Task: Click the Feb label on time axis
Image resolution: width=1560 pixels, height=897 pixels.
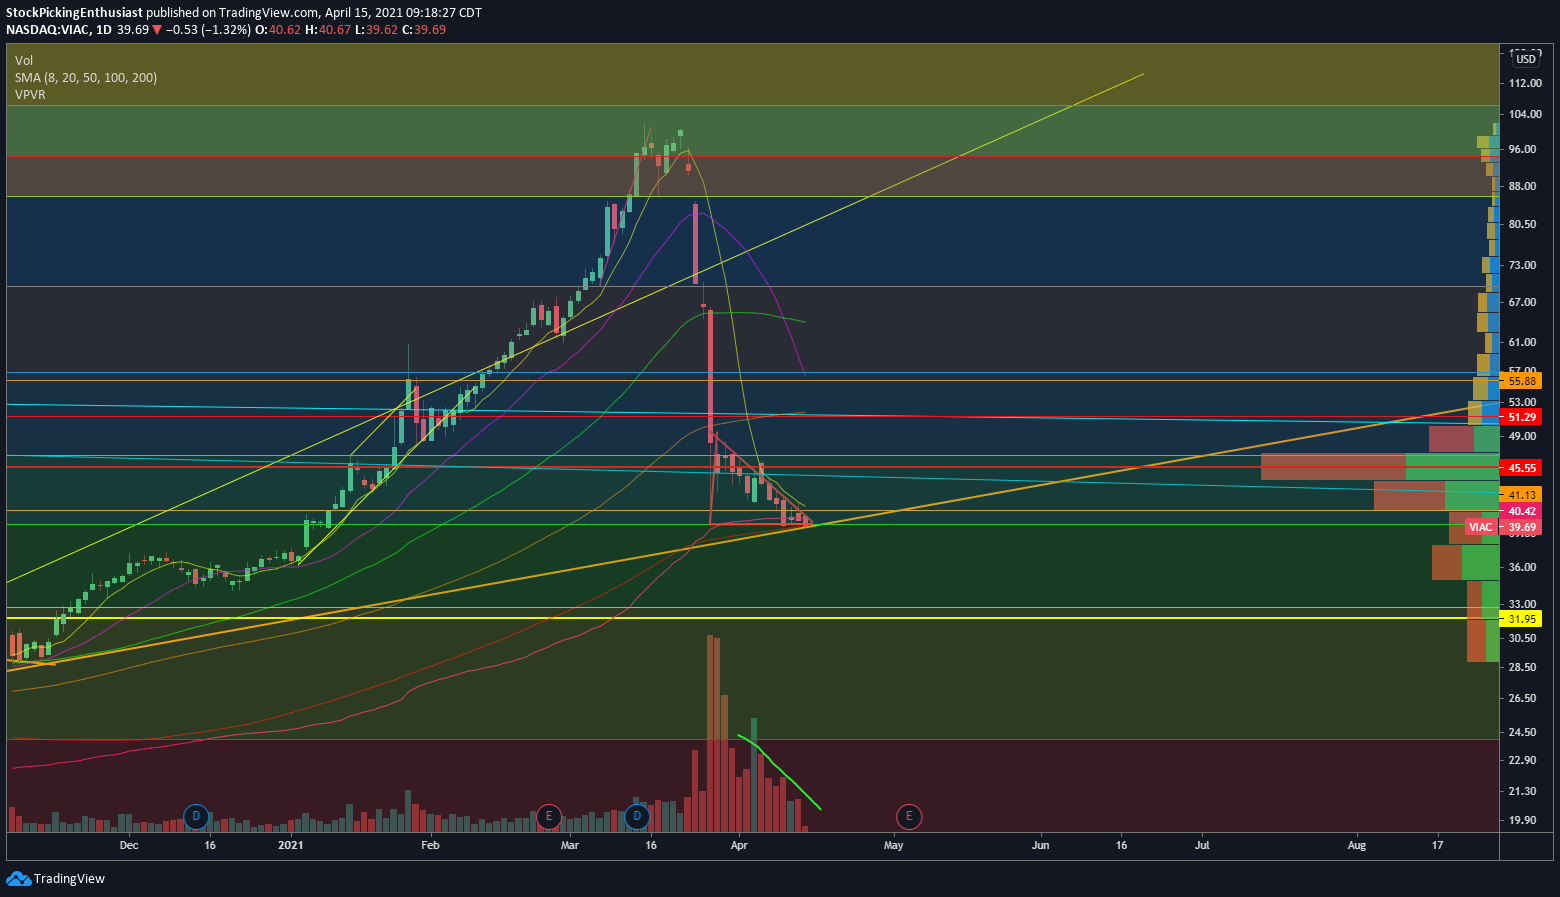Action: click(x=430, y=845)
